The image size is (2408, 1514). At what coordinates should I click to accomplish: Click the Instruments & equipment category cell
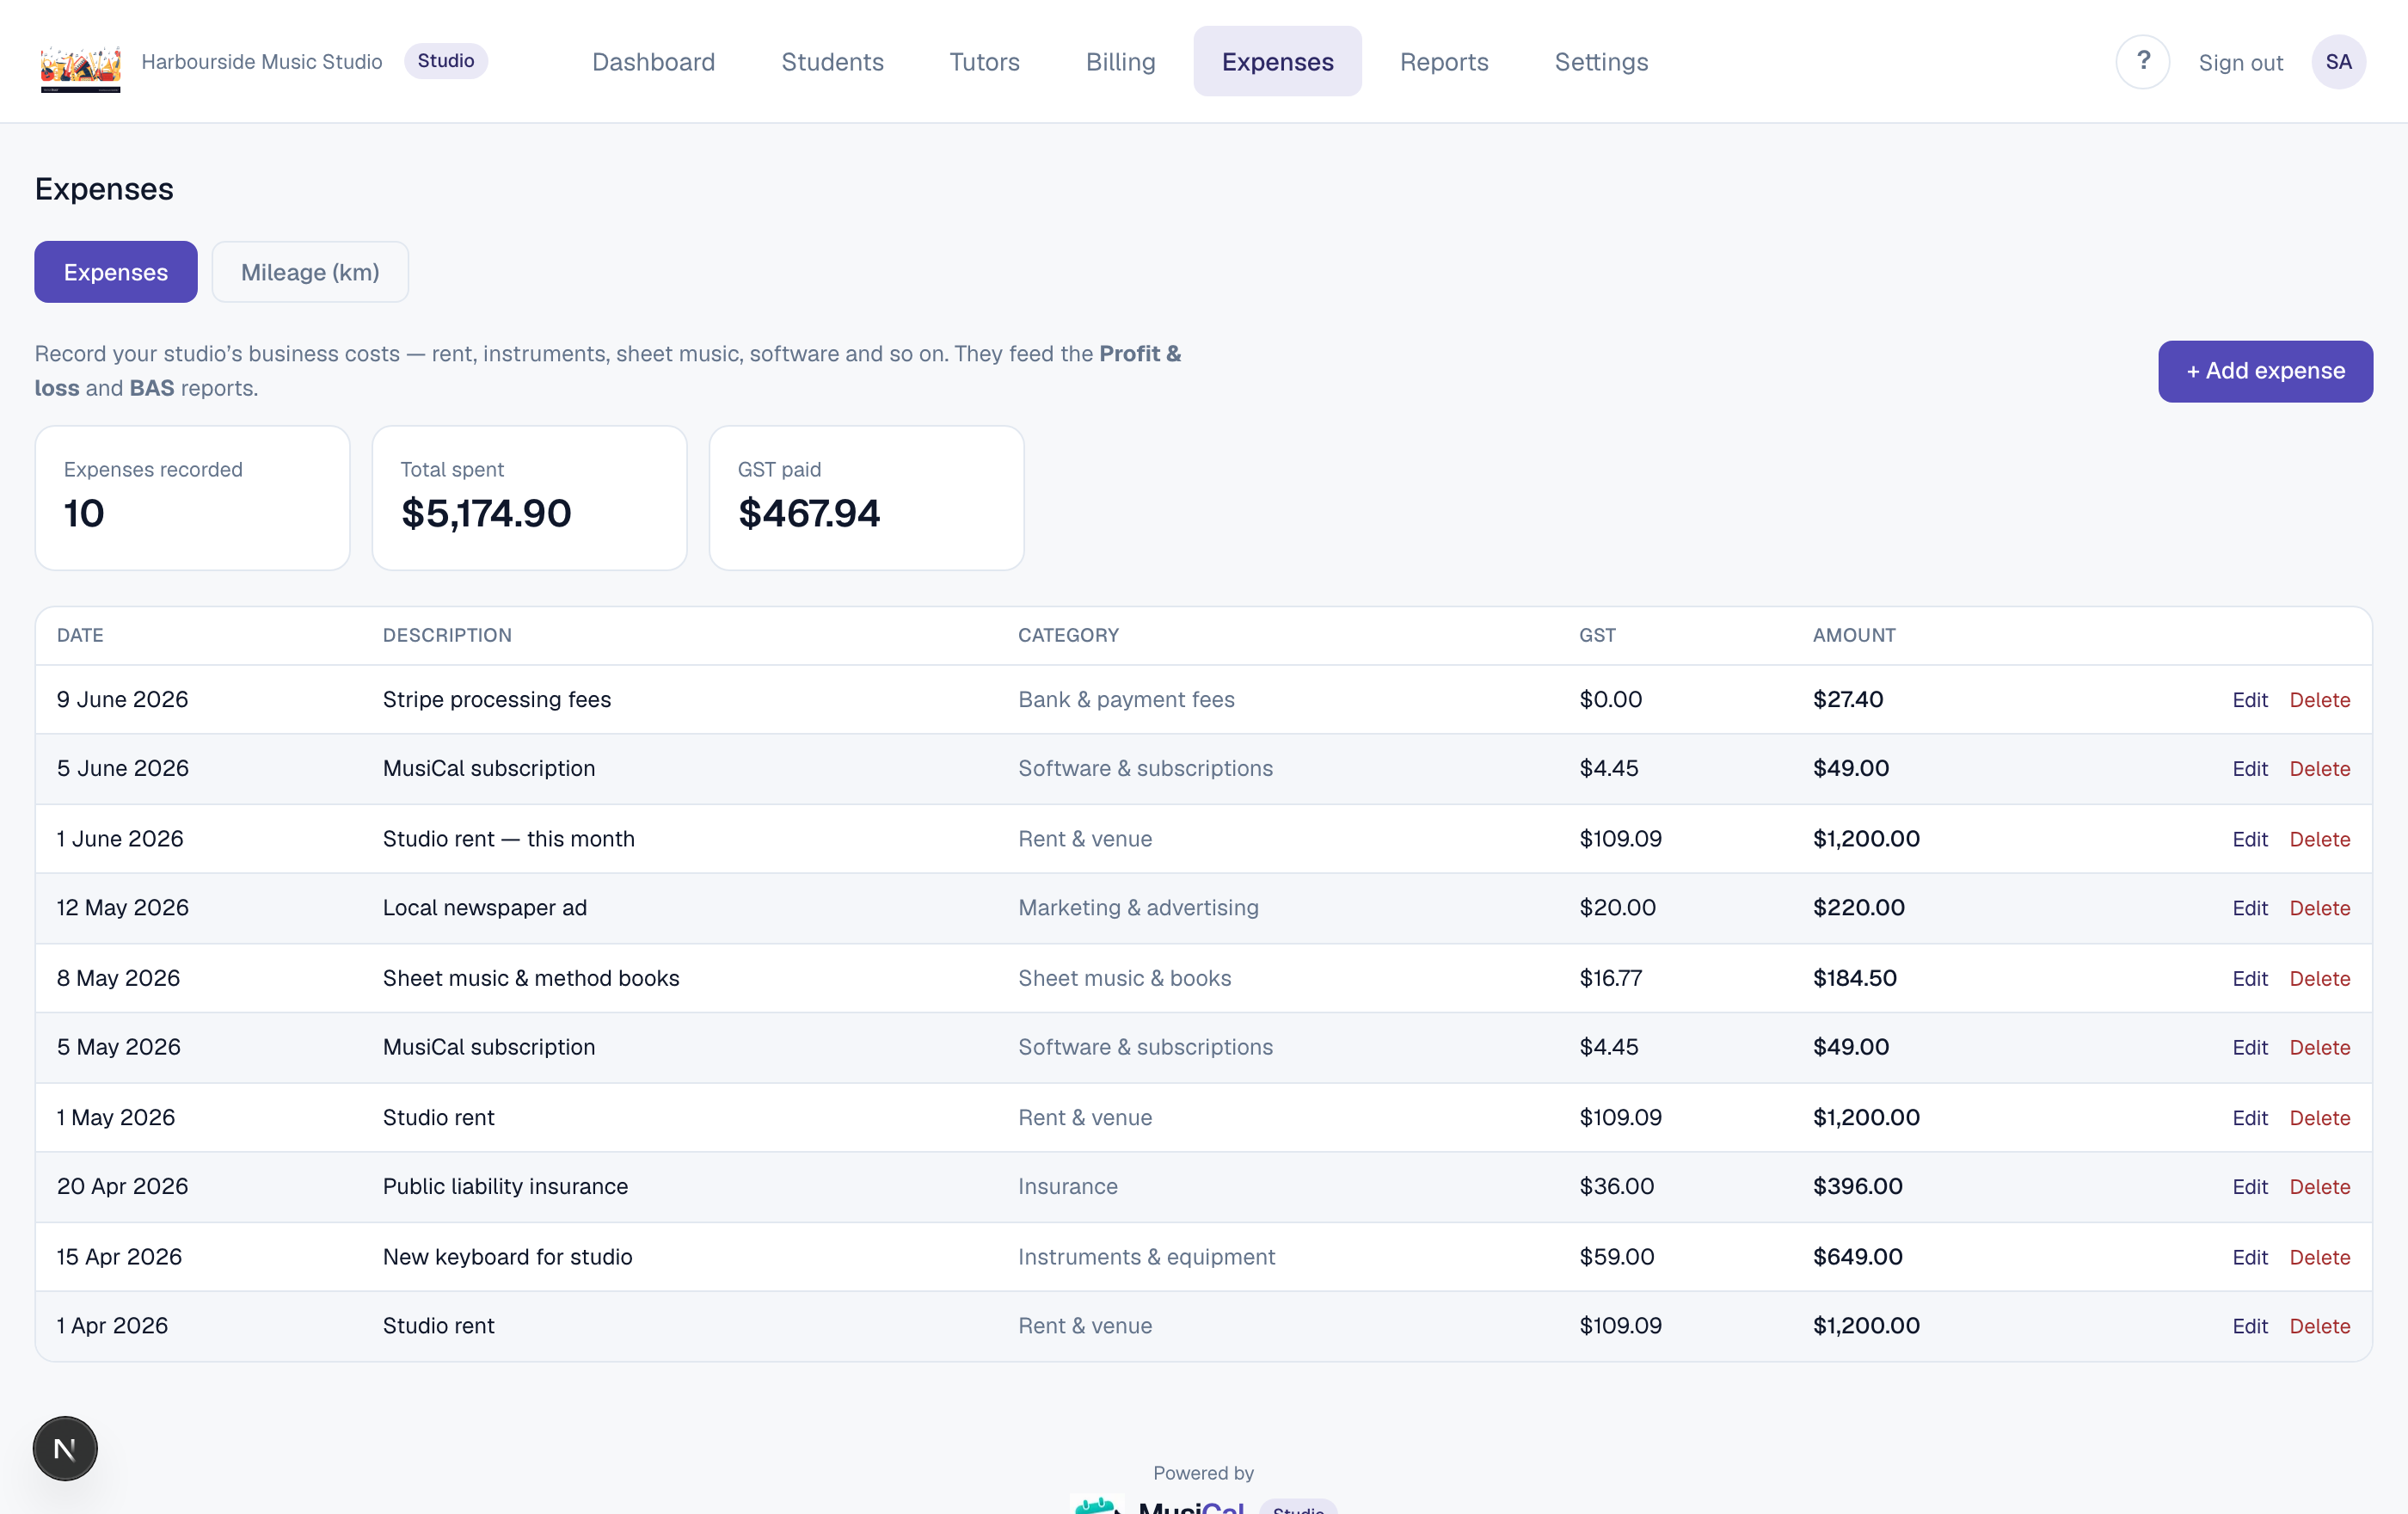click(x=1146, y=1257)
